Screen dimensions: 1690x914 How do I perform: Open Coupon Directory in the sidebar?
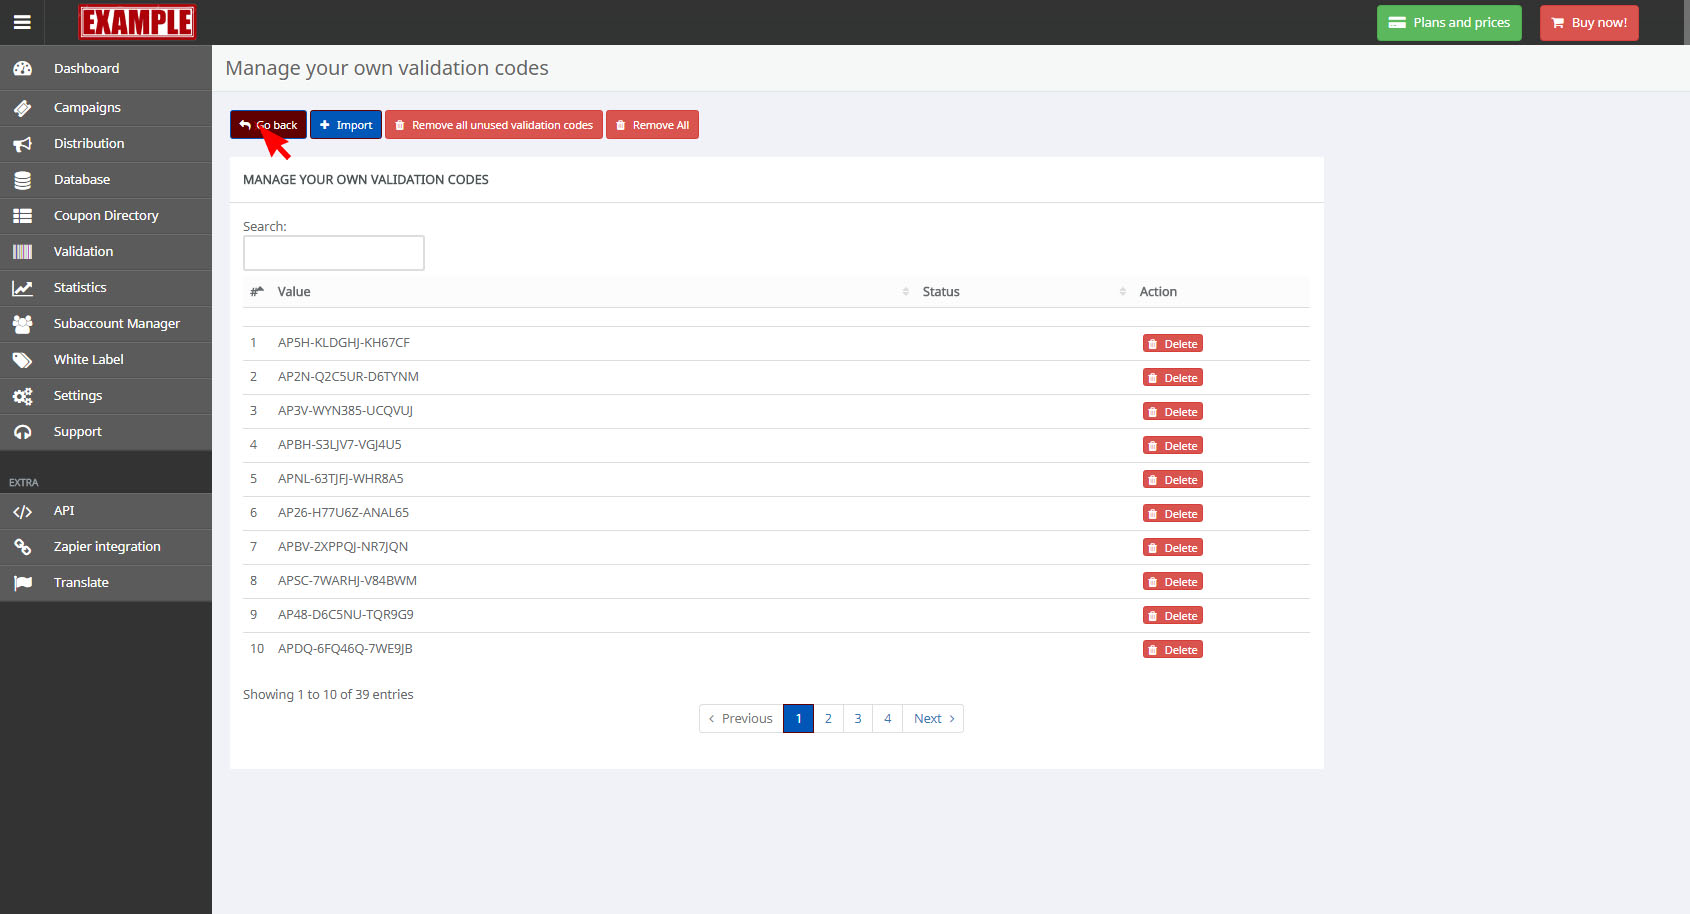click(x=106, y=216)
